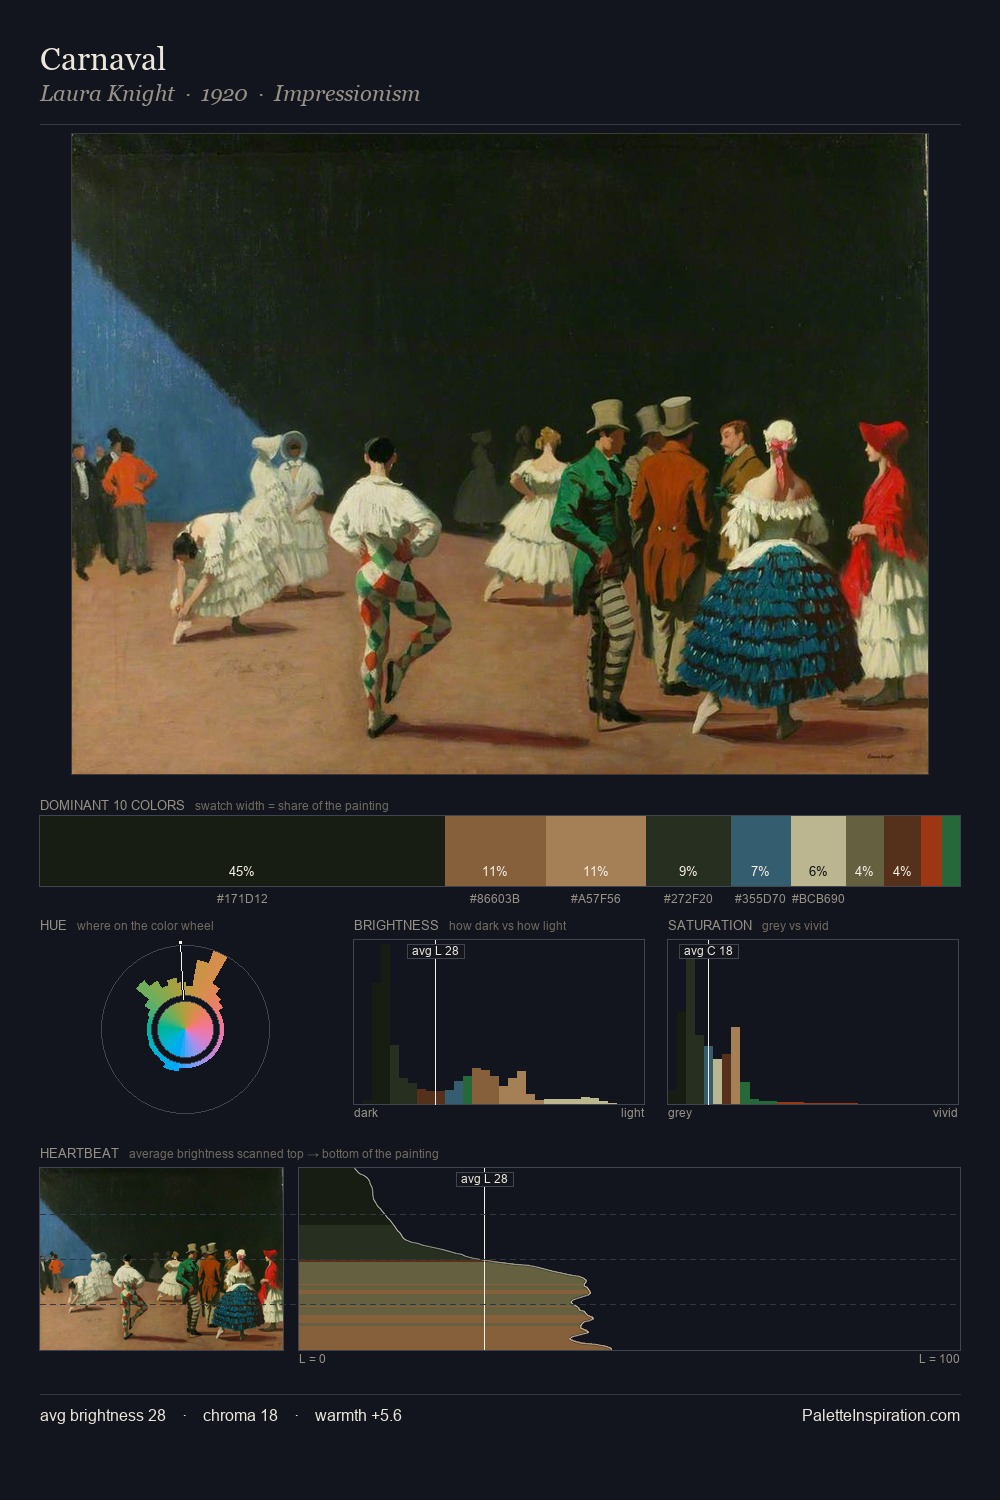Click the saturation histogram chart
Image resolution: width=1000 pixels, height=1500 pixels.
813,1022
